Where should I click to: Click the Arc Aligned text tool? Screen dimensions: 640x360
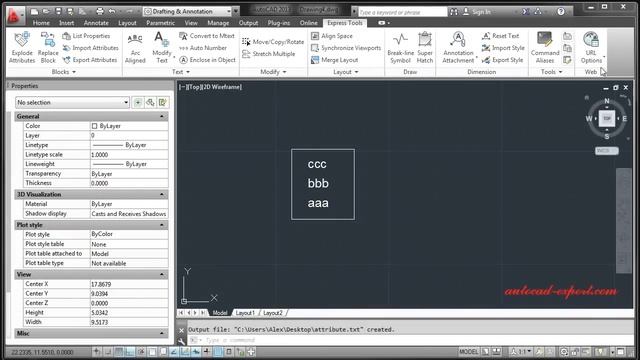click(135, 48)
